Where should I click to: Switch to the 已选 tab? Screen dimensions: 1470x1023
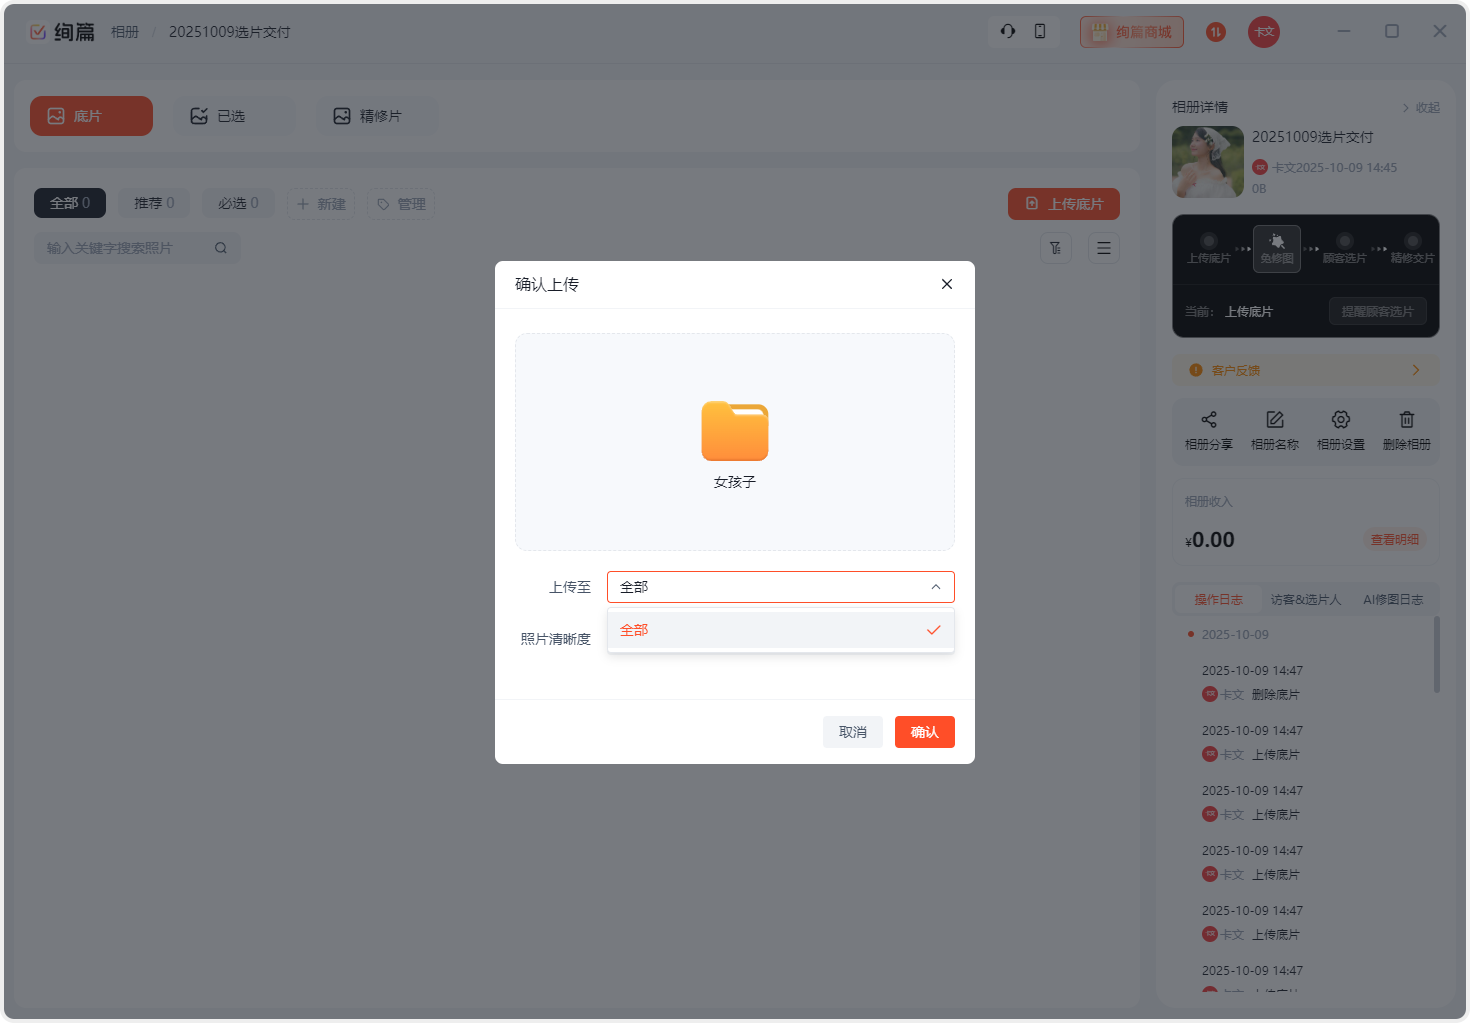pos(232,116)
